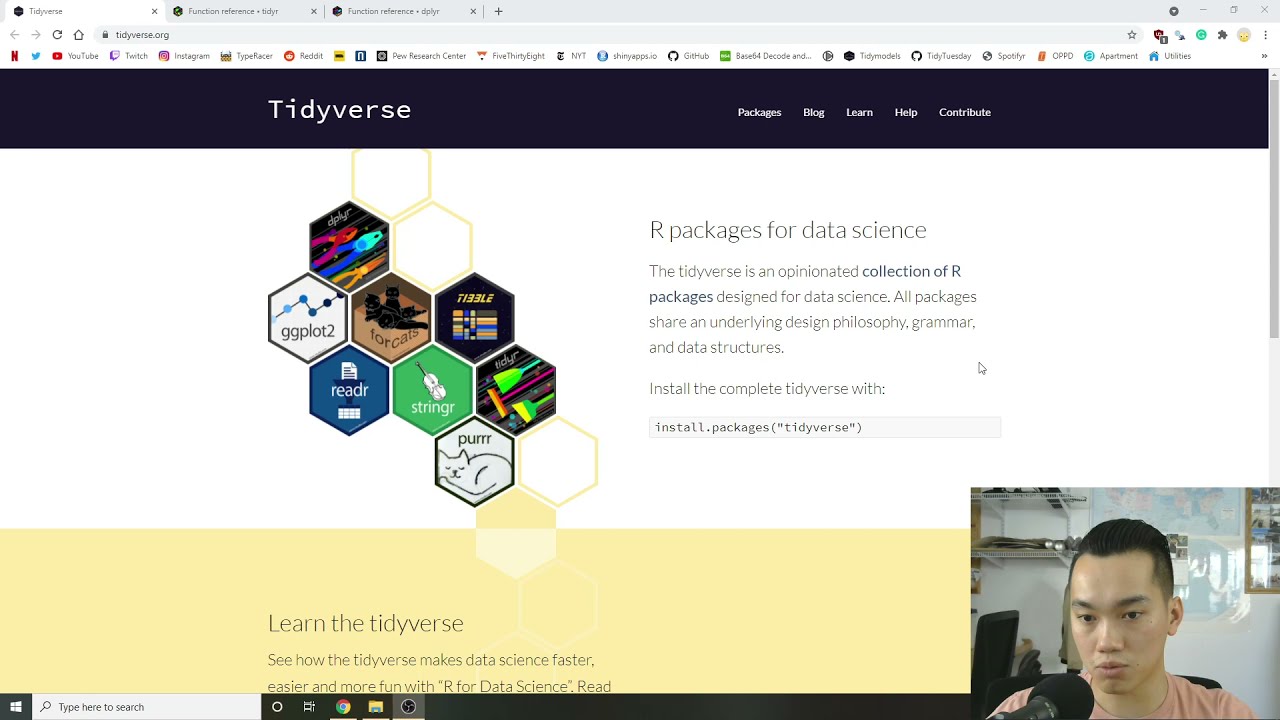Click the readr hex sticker
Viewport: 1280px width, 720px height.
click(349, 391)
